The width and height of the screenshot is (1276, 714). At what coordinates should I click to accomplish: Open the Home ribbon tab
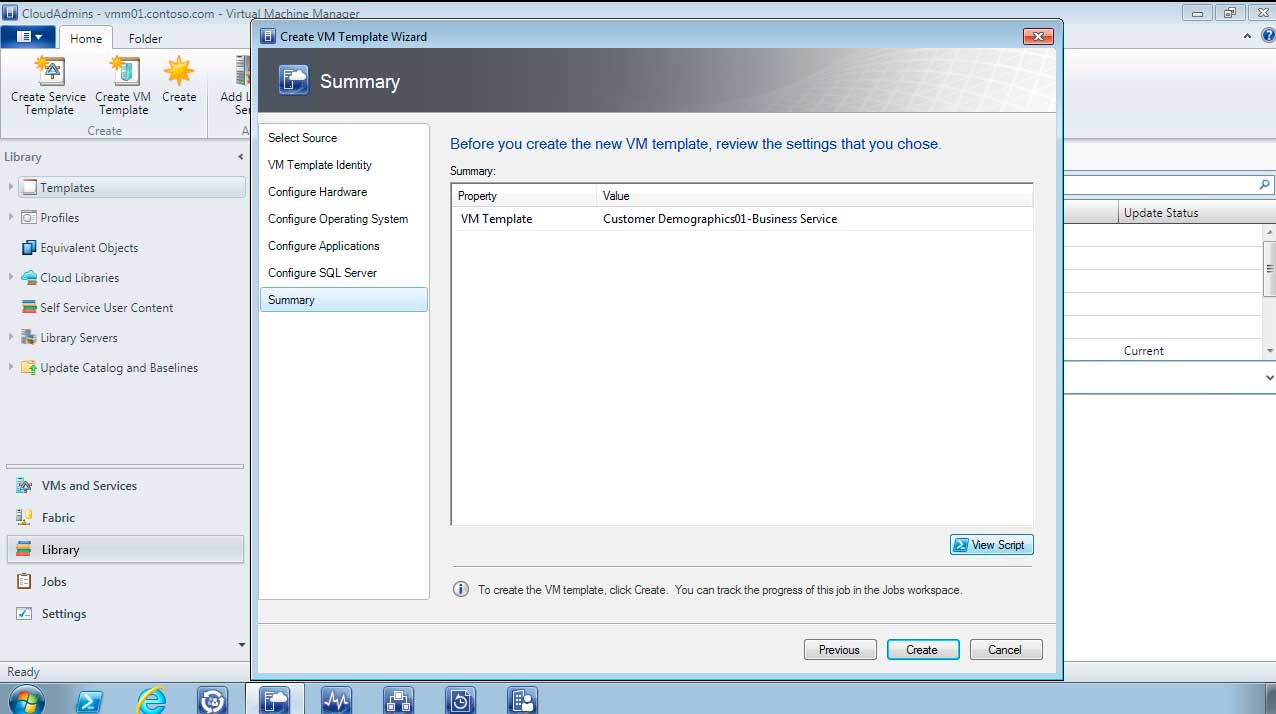86,38
